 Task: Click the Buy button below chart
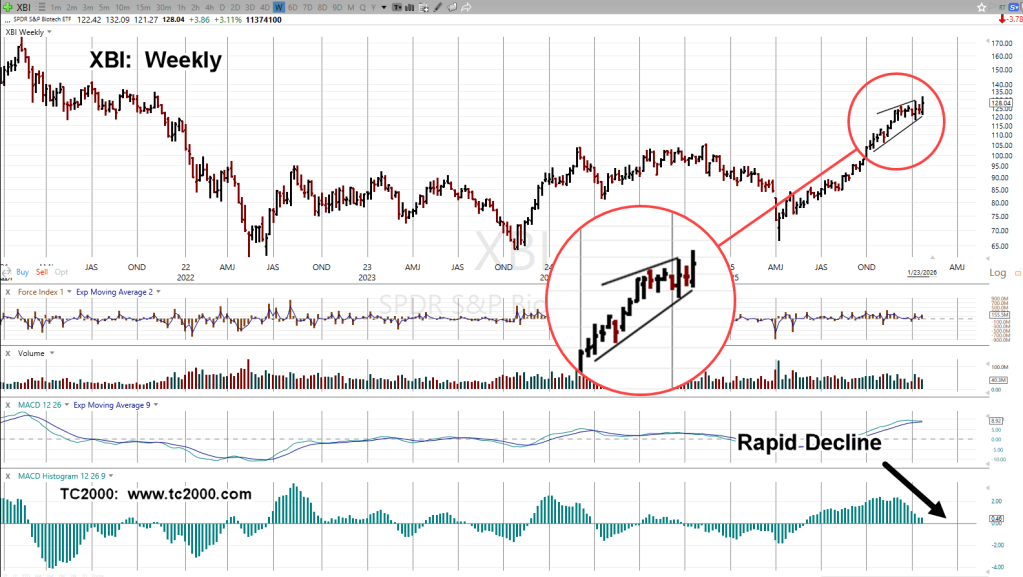22,272
